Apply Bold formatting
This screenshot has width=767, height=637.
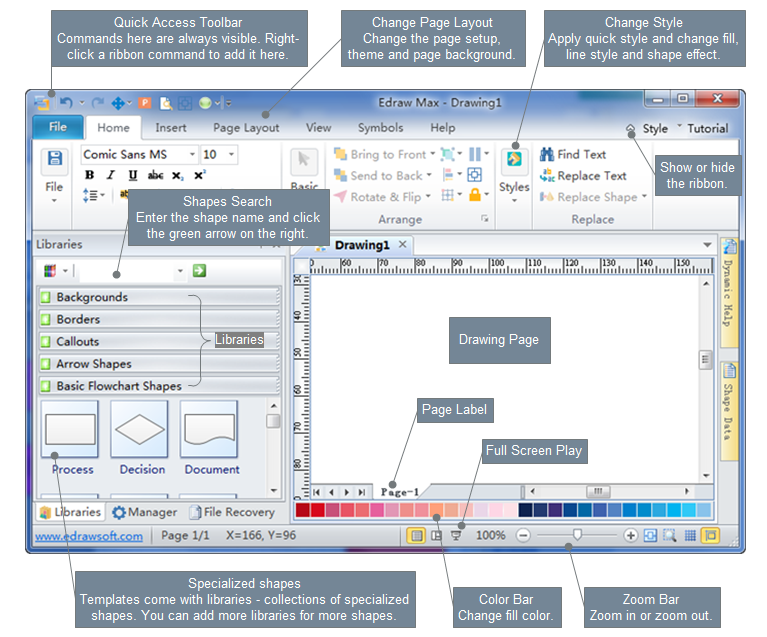pos(90,175)
